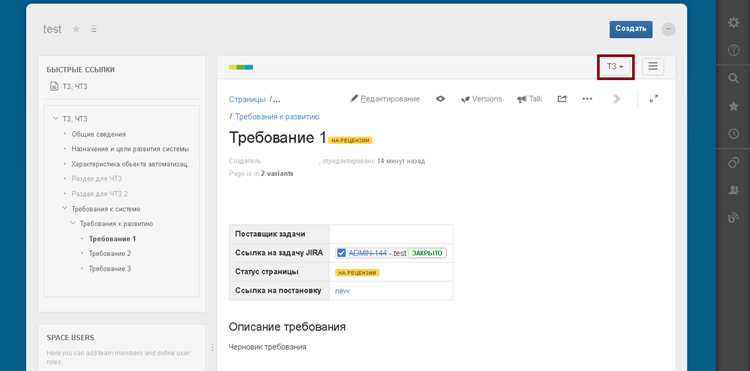Screen dimensions: 750x371
Task: Click the ЗАКРЫТО status badge
Action: (x=427, y=253)
